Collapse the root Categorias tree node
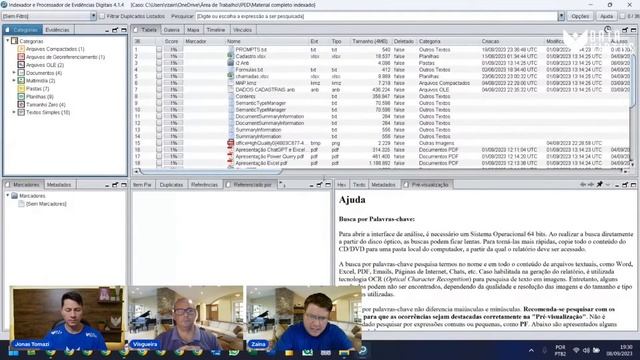Viewport: 640px width, 360px height. pos(7,41)
